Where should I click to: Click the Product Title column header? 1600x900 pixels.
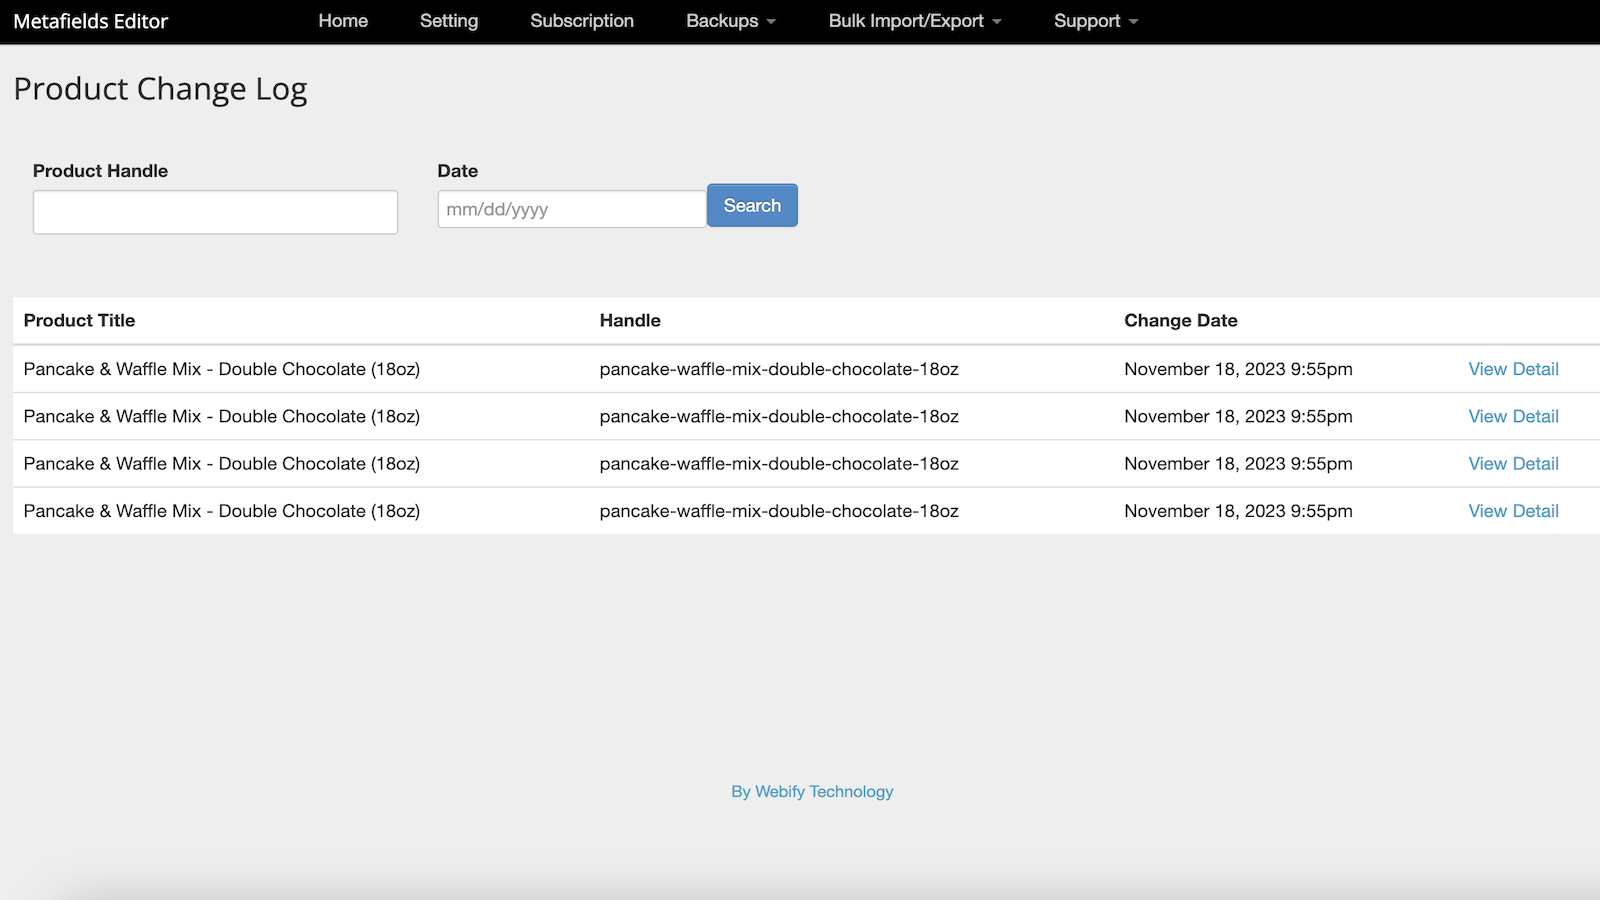[x=79, y=320]
